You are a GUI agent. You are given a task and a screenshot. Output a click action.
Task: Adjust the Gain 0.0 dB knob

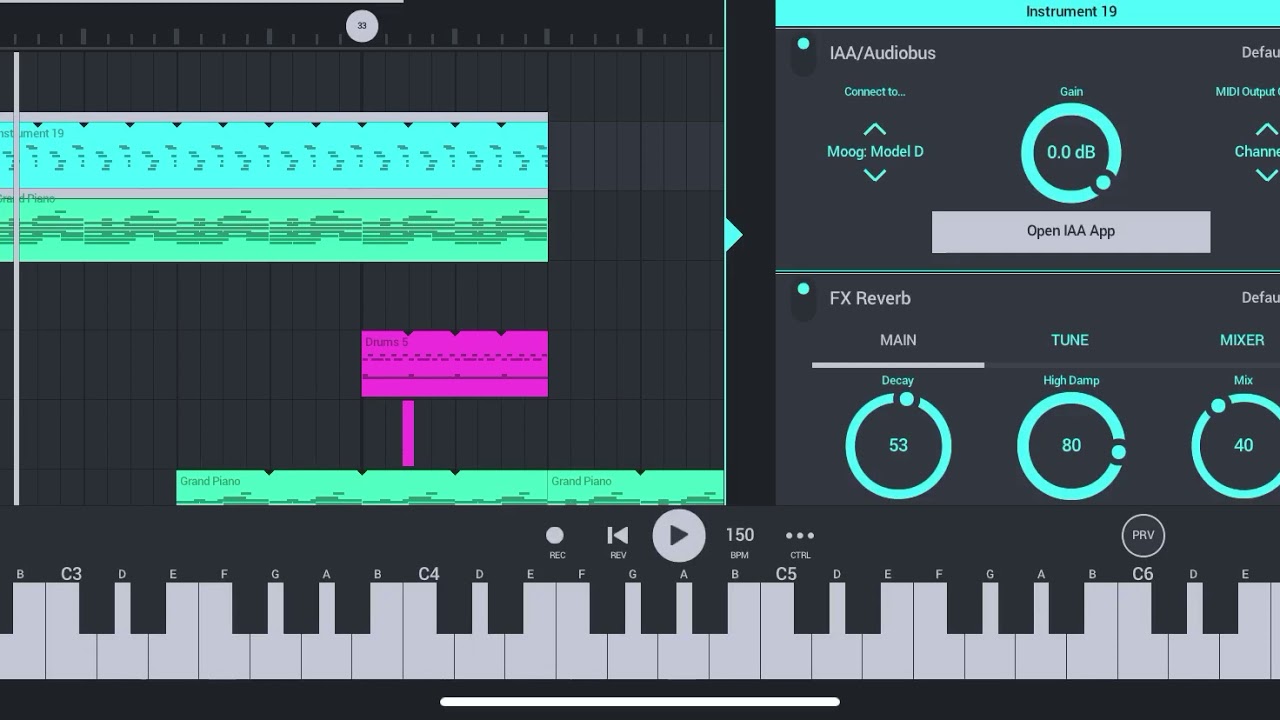click(x=1071, y=152)
